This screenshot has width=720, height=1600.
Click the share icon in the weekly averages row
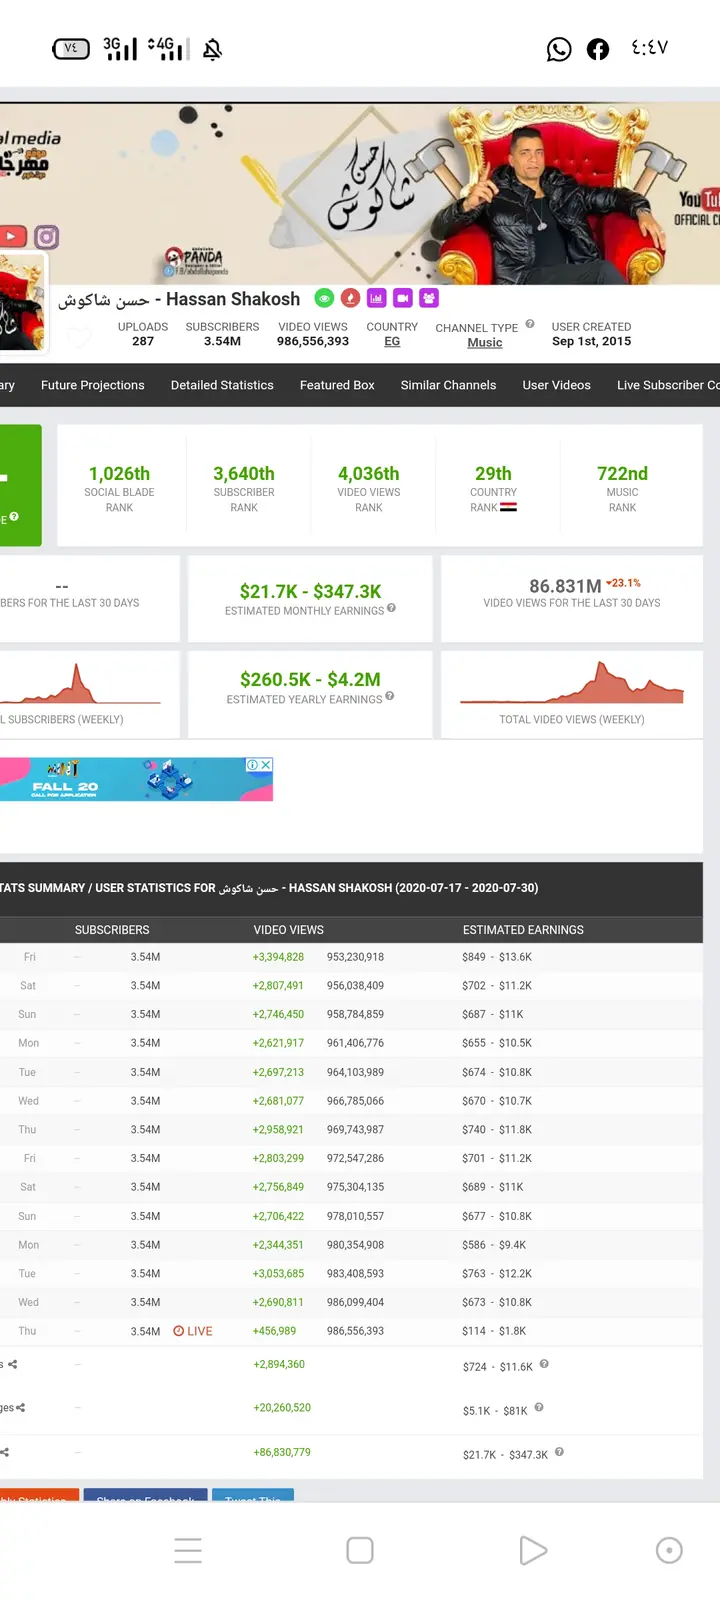click(20, 1407)
